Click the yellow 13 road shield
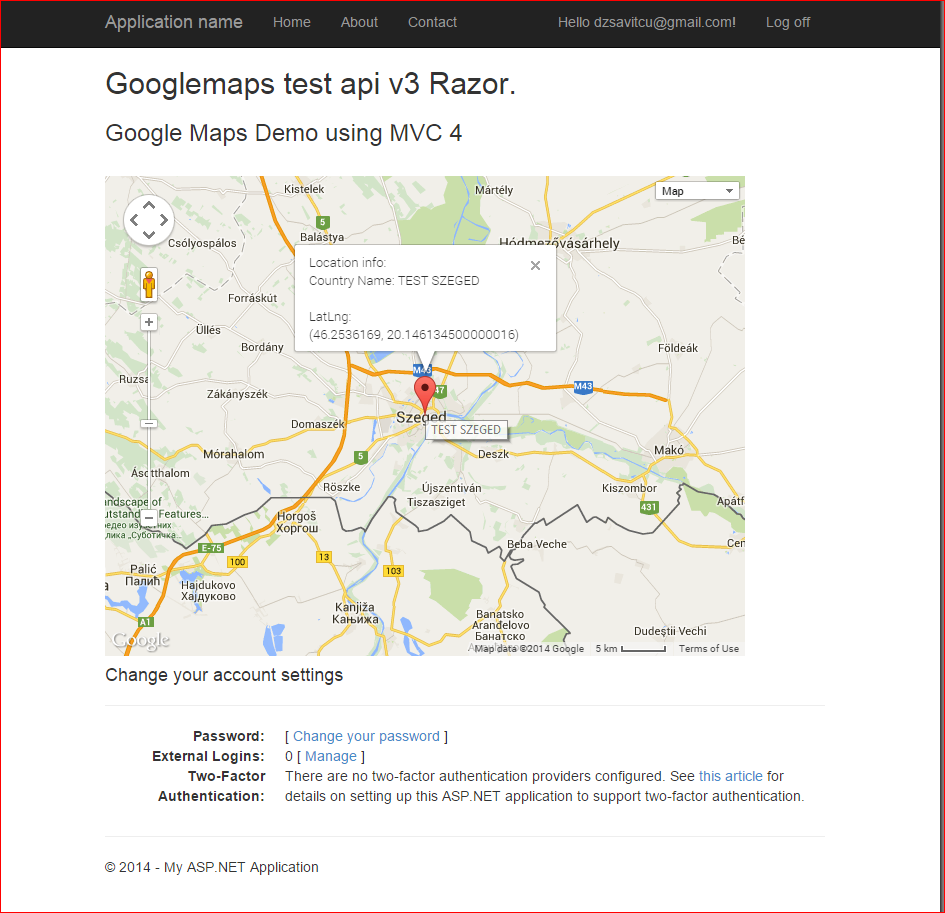Screen dimensions: 945x913 coord(324,557)
